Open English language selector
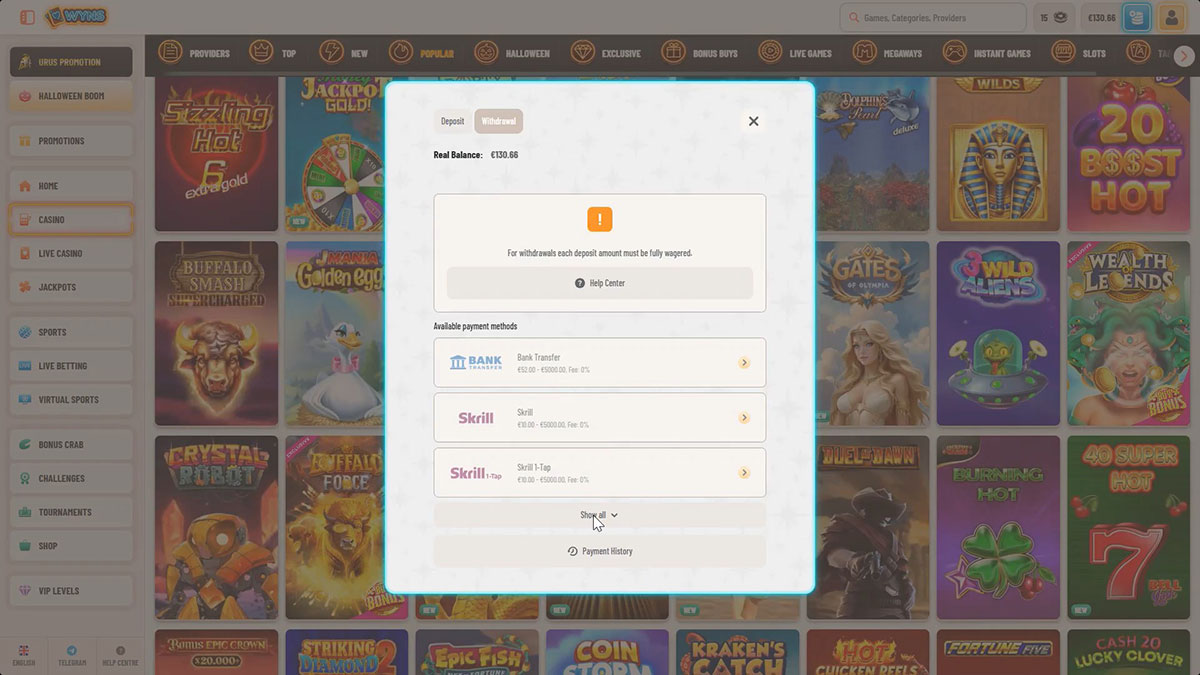 point(24,655)
